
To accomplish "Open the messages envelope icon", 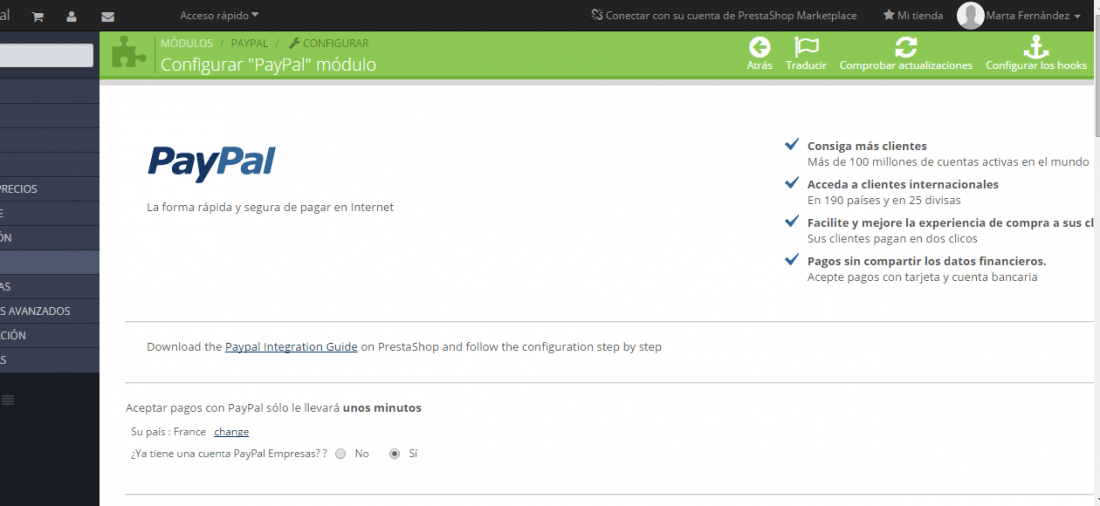I will pyautogui.click(x=107, y=16).
